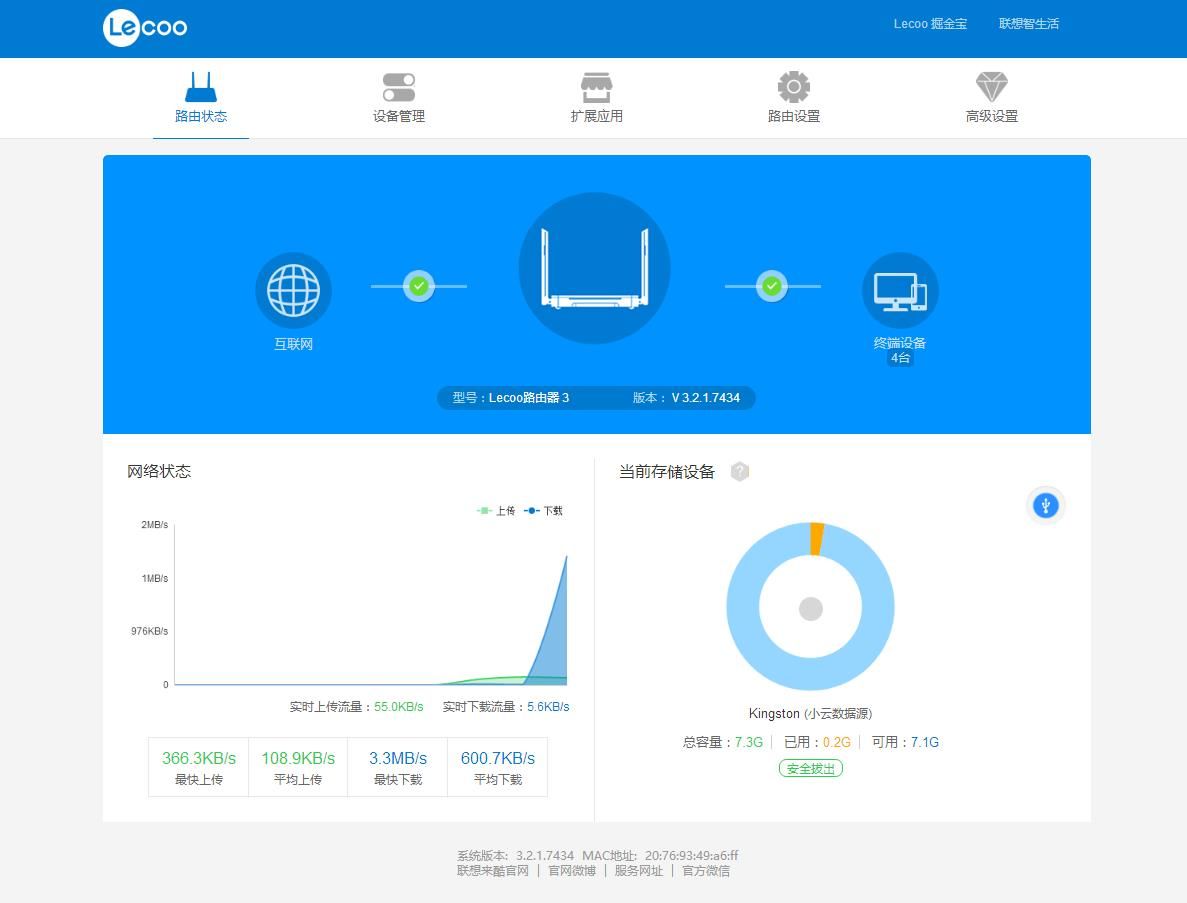Screen dimensions: 1187x903
Task: Click the 600.7KB/s average download value
Action: coord(498,758)
